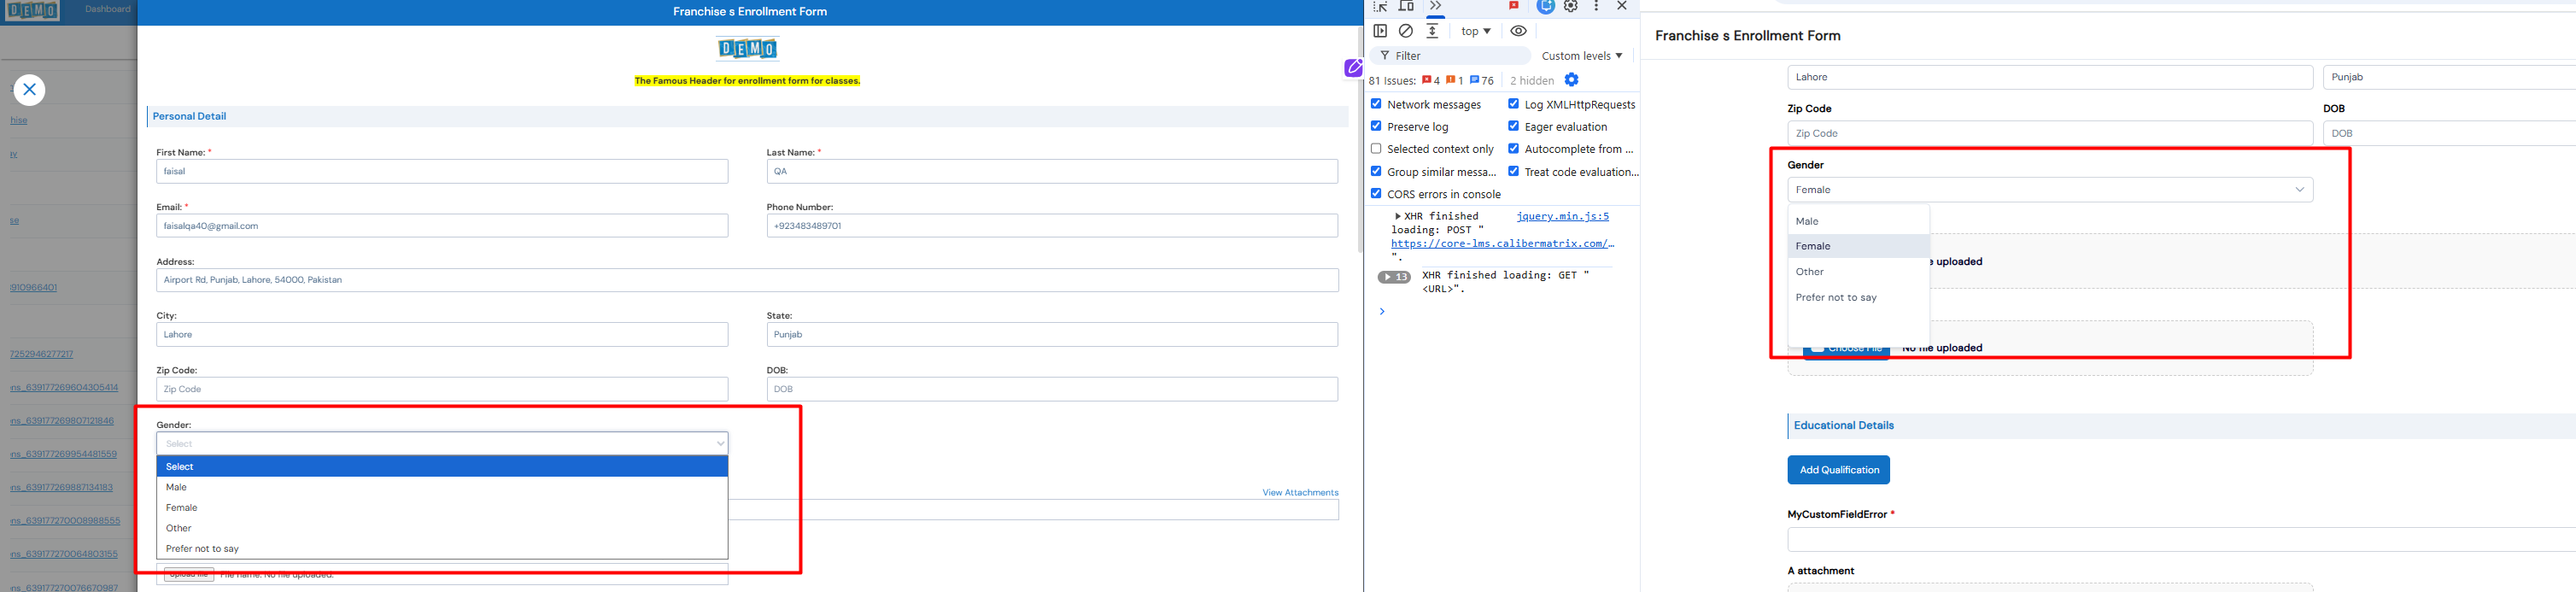Image resolution: width=2576 pixels, height=592 pixels.
Task: Open DevTools inspect element picker
Action: (1380, 6)
